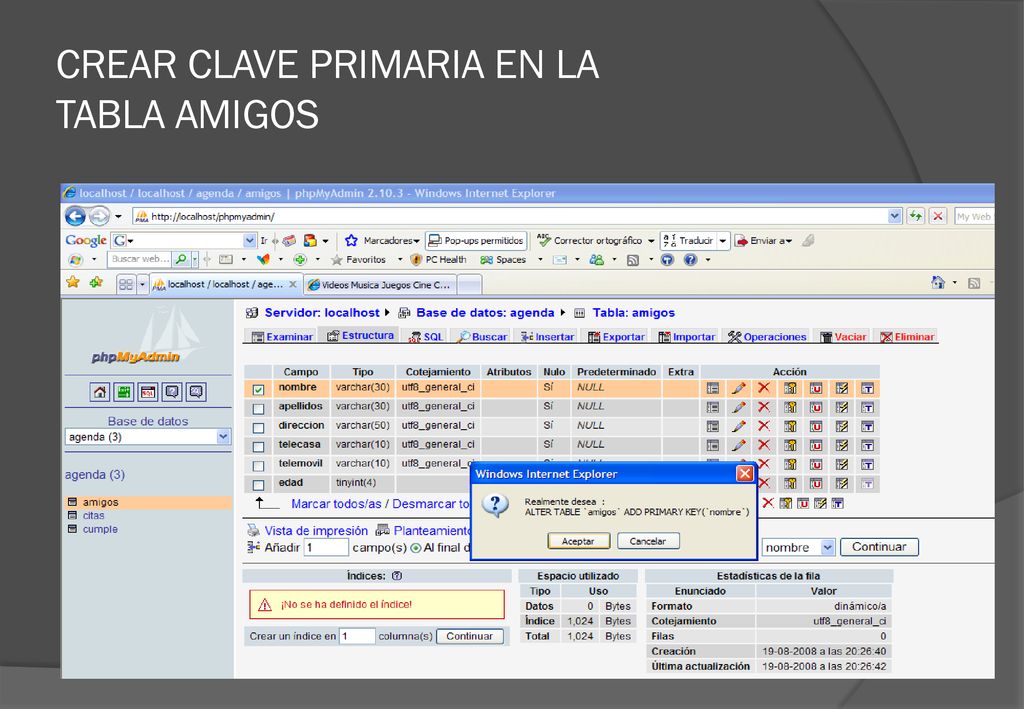Open the cumple table in sidebar
This screenshot has width=1024, height=709.
100,529
